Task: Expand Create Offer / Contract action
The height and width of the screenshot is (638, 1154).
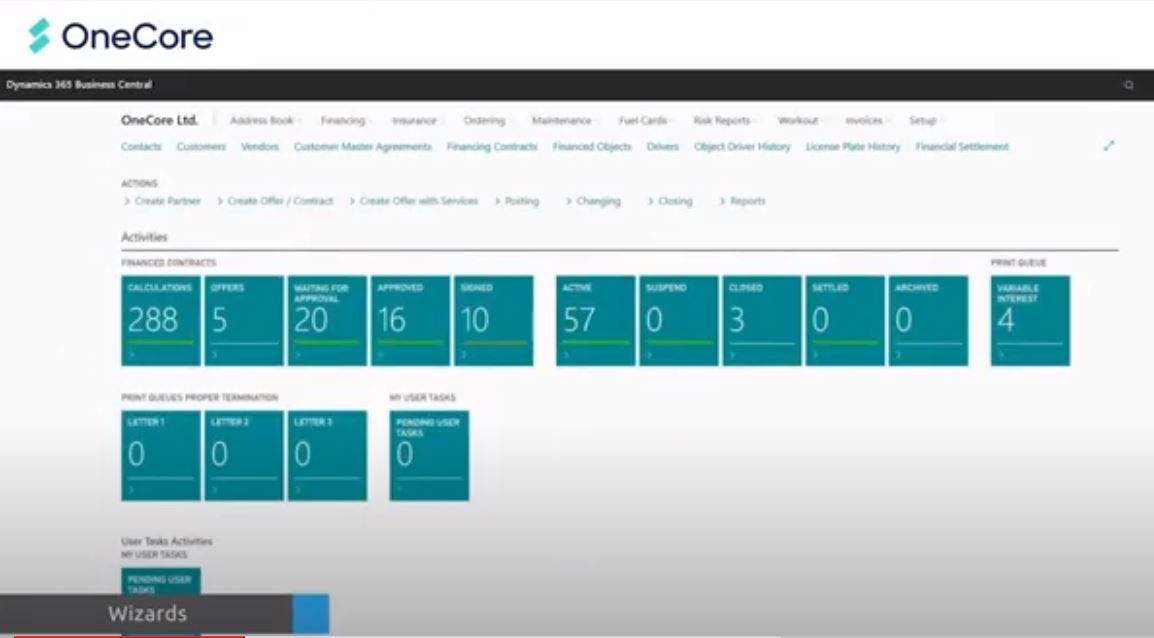Action: [275, 201]
